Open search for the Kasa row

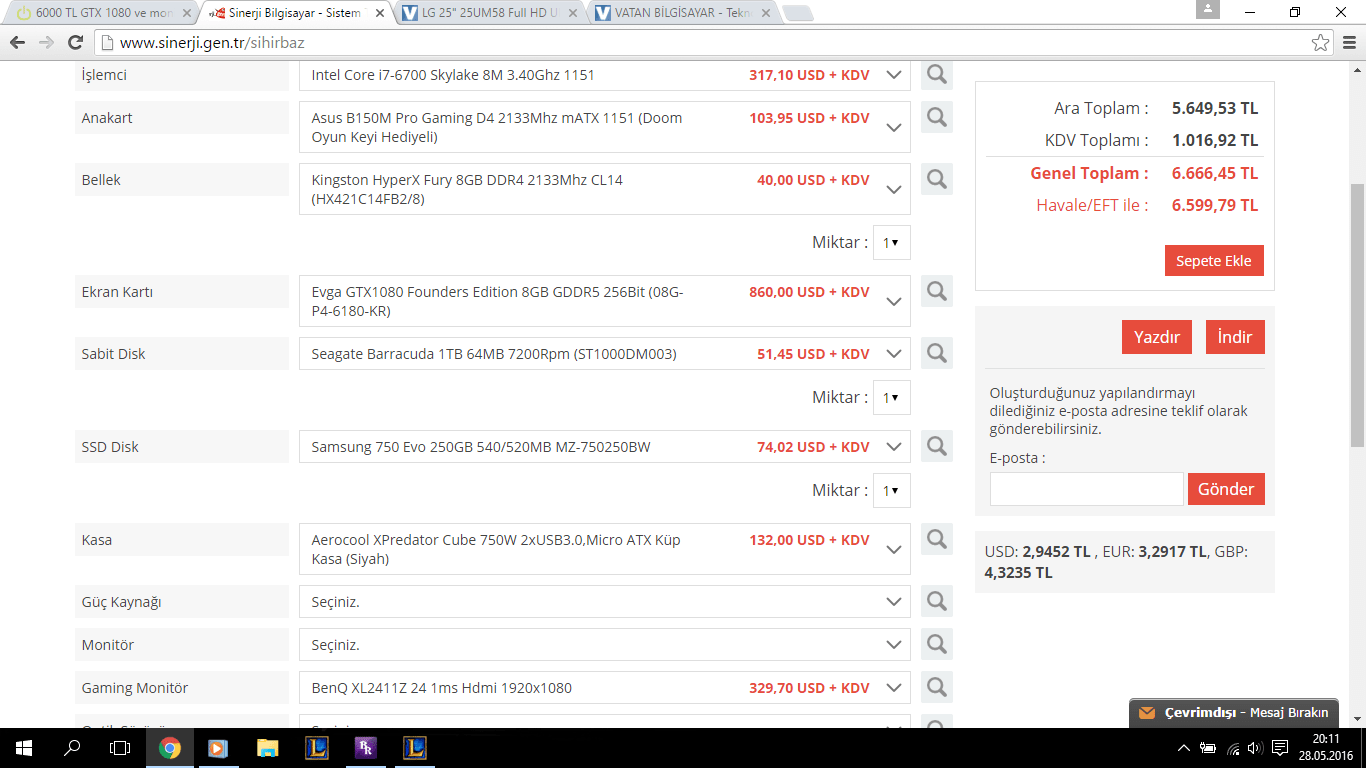click(x=937, y=539)
